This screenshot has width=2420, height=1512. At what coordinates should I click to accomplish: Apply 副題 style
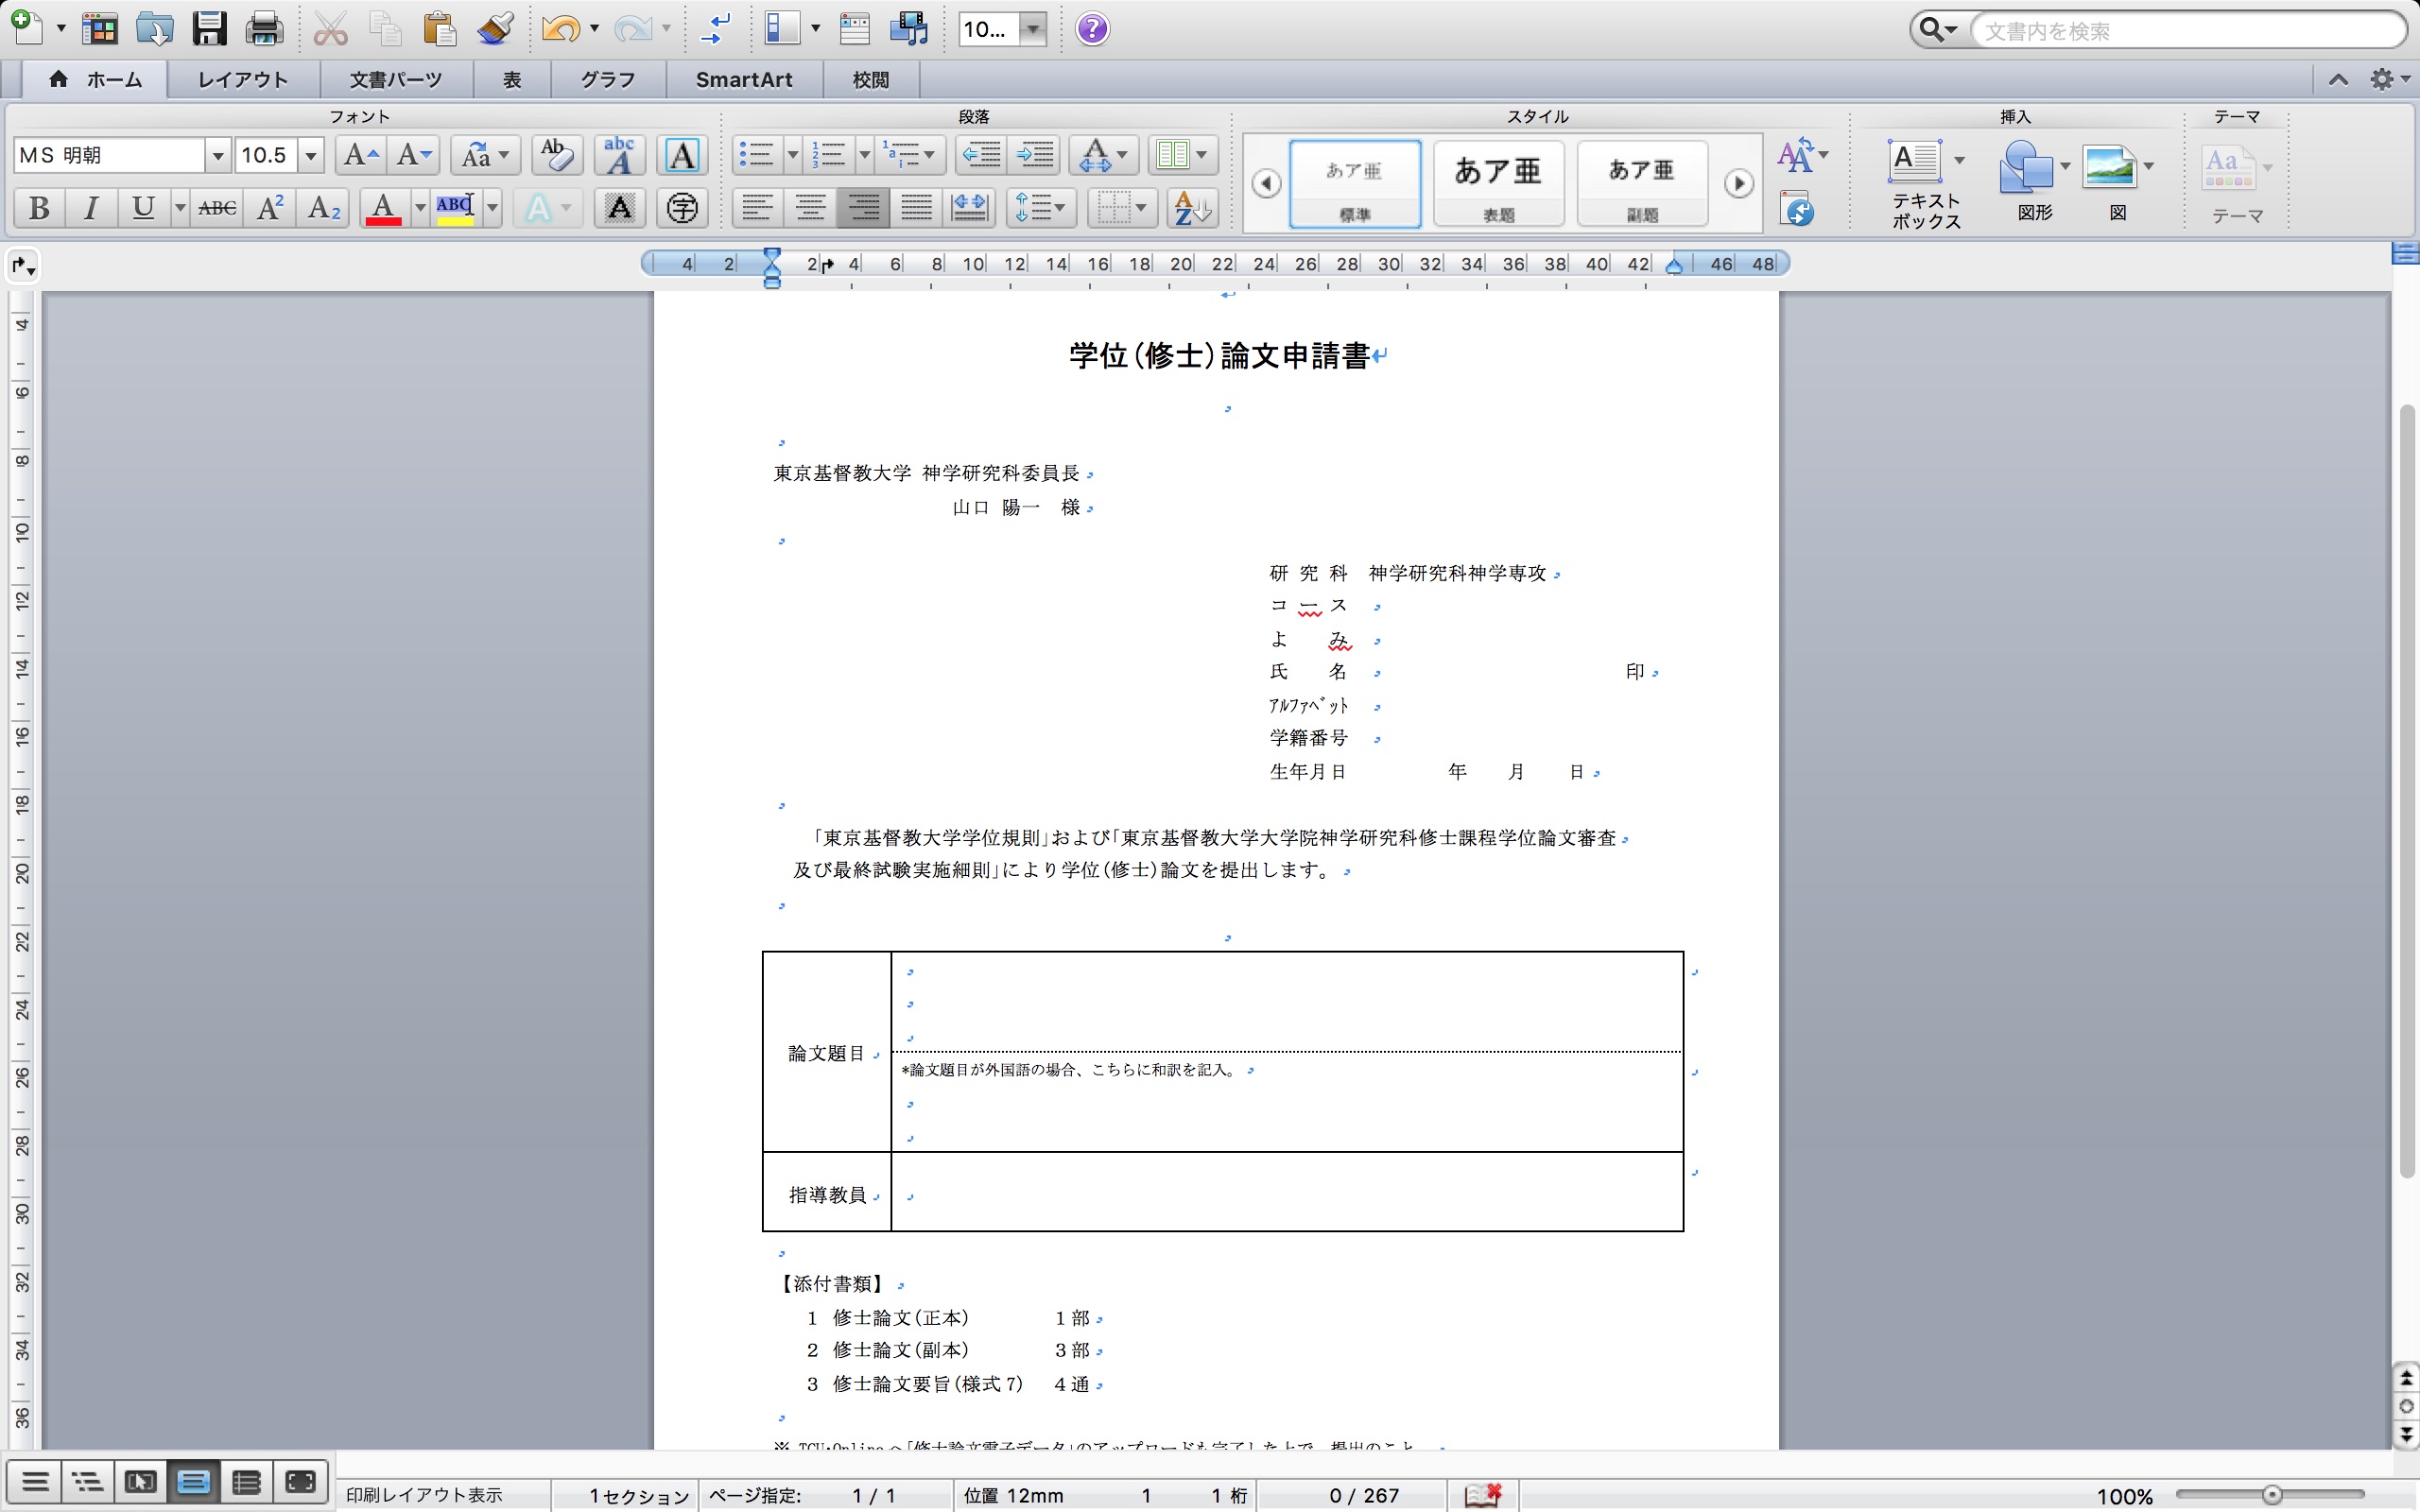(x=1642, y=184)
